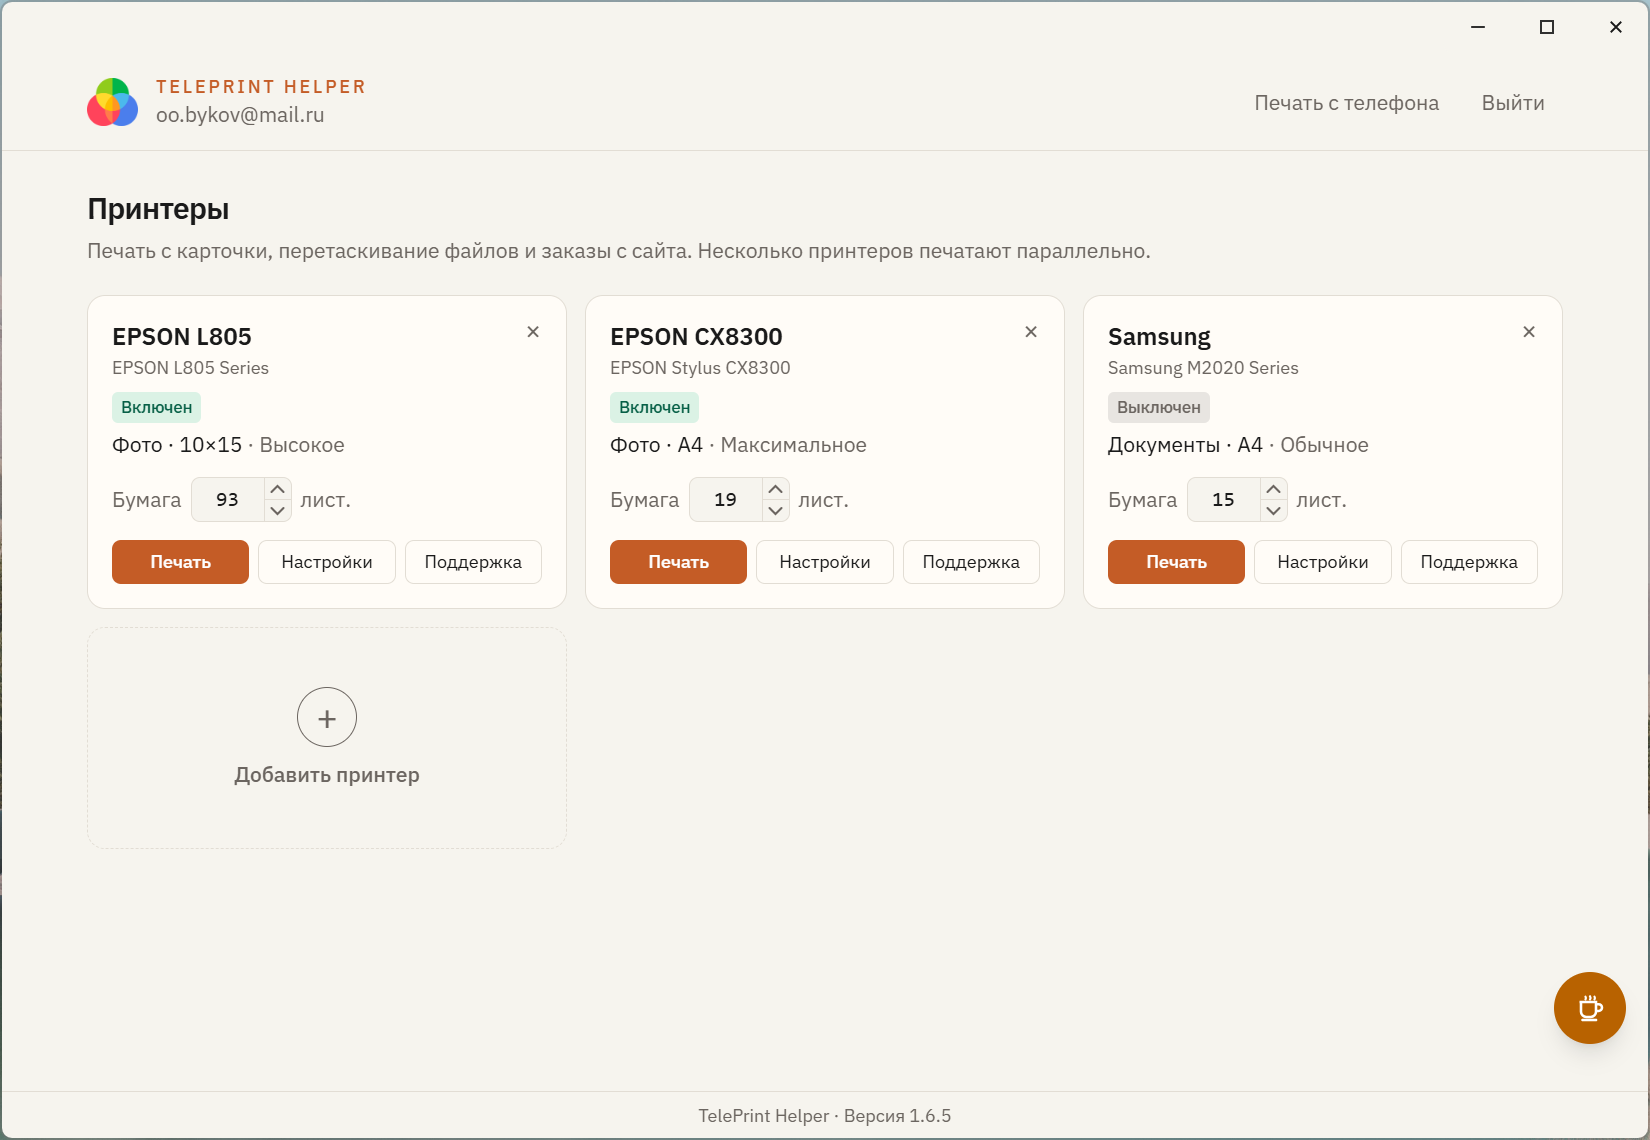The width and height of the screenshot is (1650, 1140).
Task: Click the Добавить принтер label
Action: [x=327, y=775]
